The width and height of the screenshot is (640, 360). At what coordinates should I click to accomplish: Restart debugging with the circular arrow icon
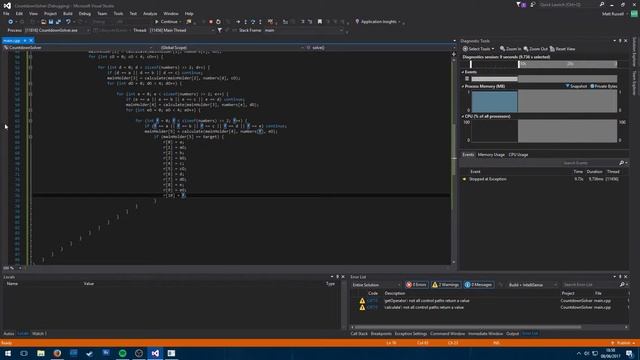click(218, 22)
